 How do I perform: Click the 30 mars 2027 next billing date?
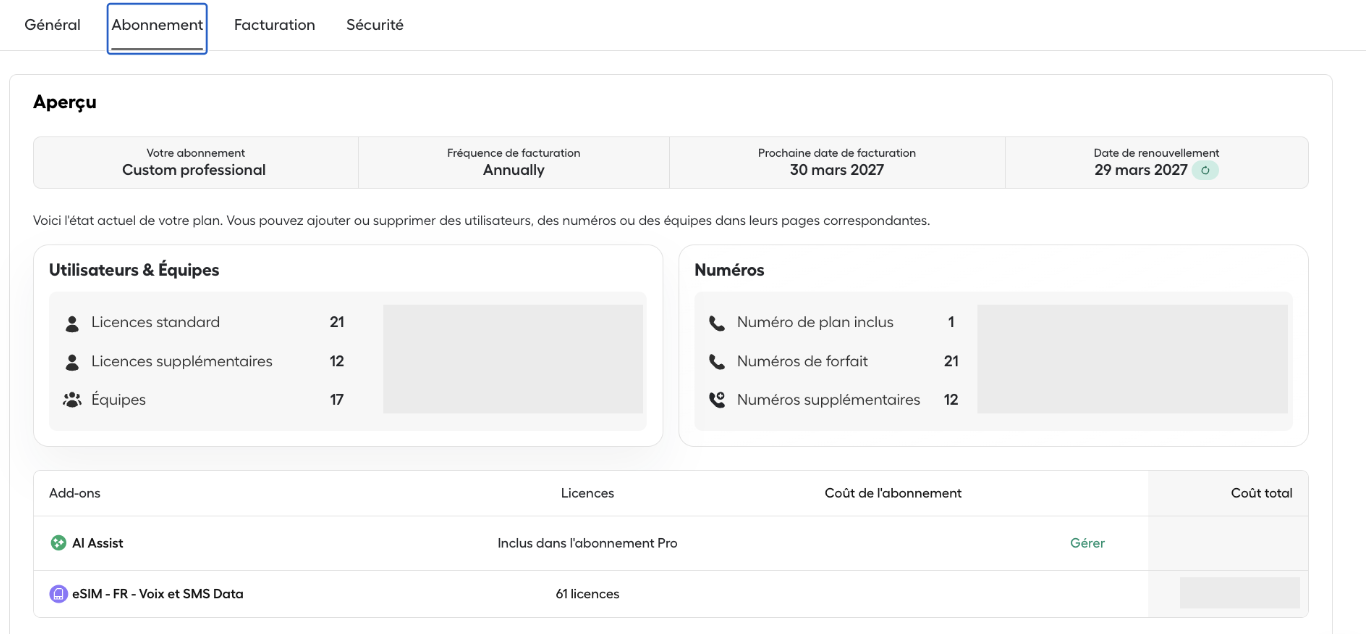[x=837, y=170]
